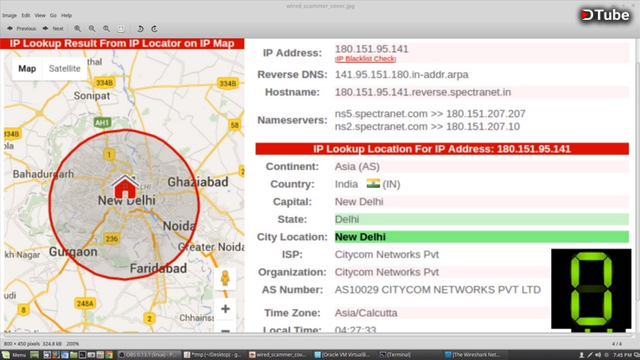Screen dimensions: 640x360
Task: Launch Chrome from the taskbar
Action: [x=109, y=355]
